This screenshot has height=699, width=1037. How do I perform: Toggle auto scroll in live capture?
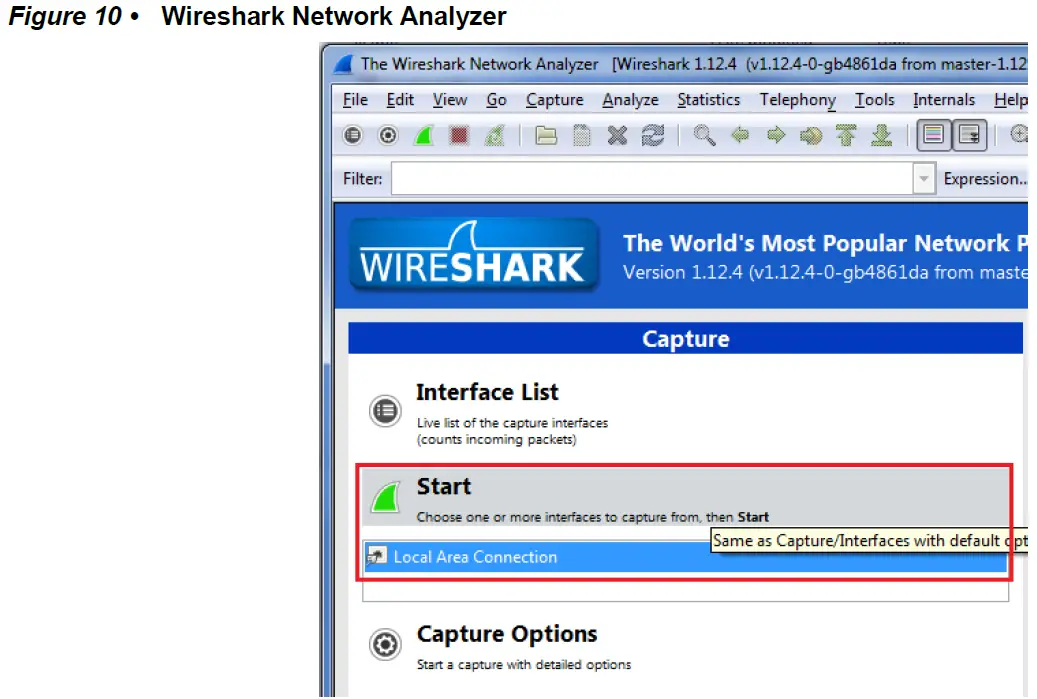point(970,136)
